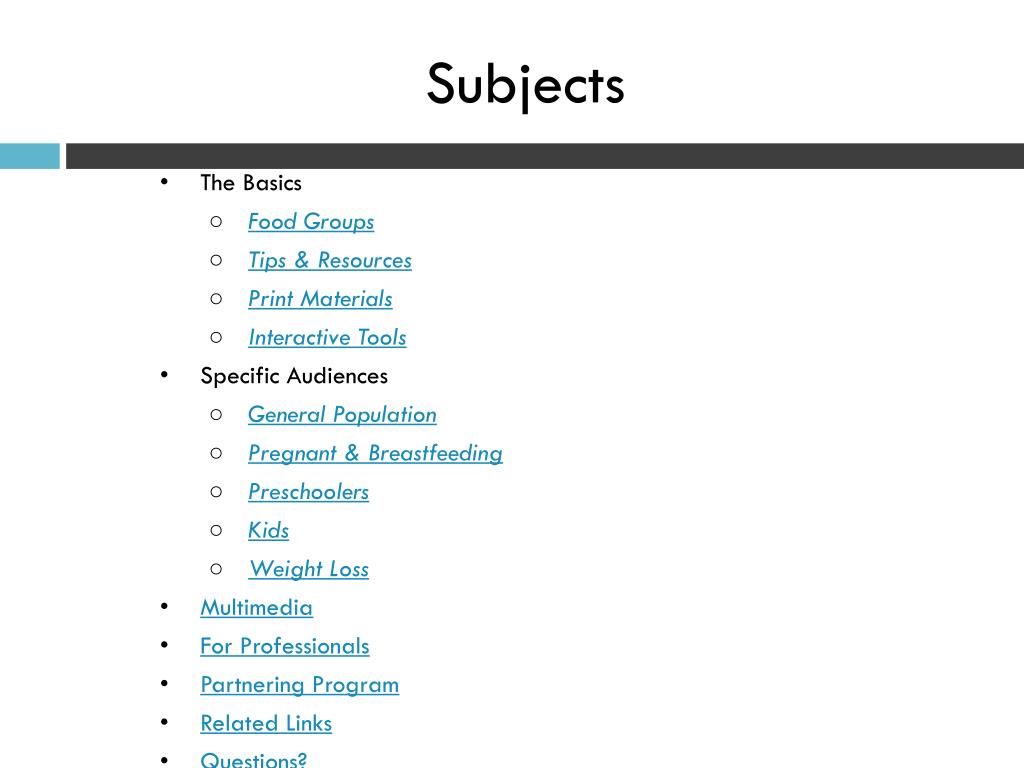Open the Food Groups link
The width and height of the screenshot is (1024, 768).
[311, 222]
